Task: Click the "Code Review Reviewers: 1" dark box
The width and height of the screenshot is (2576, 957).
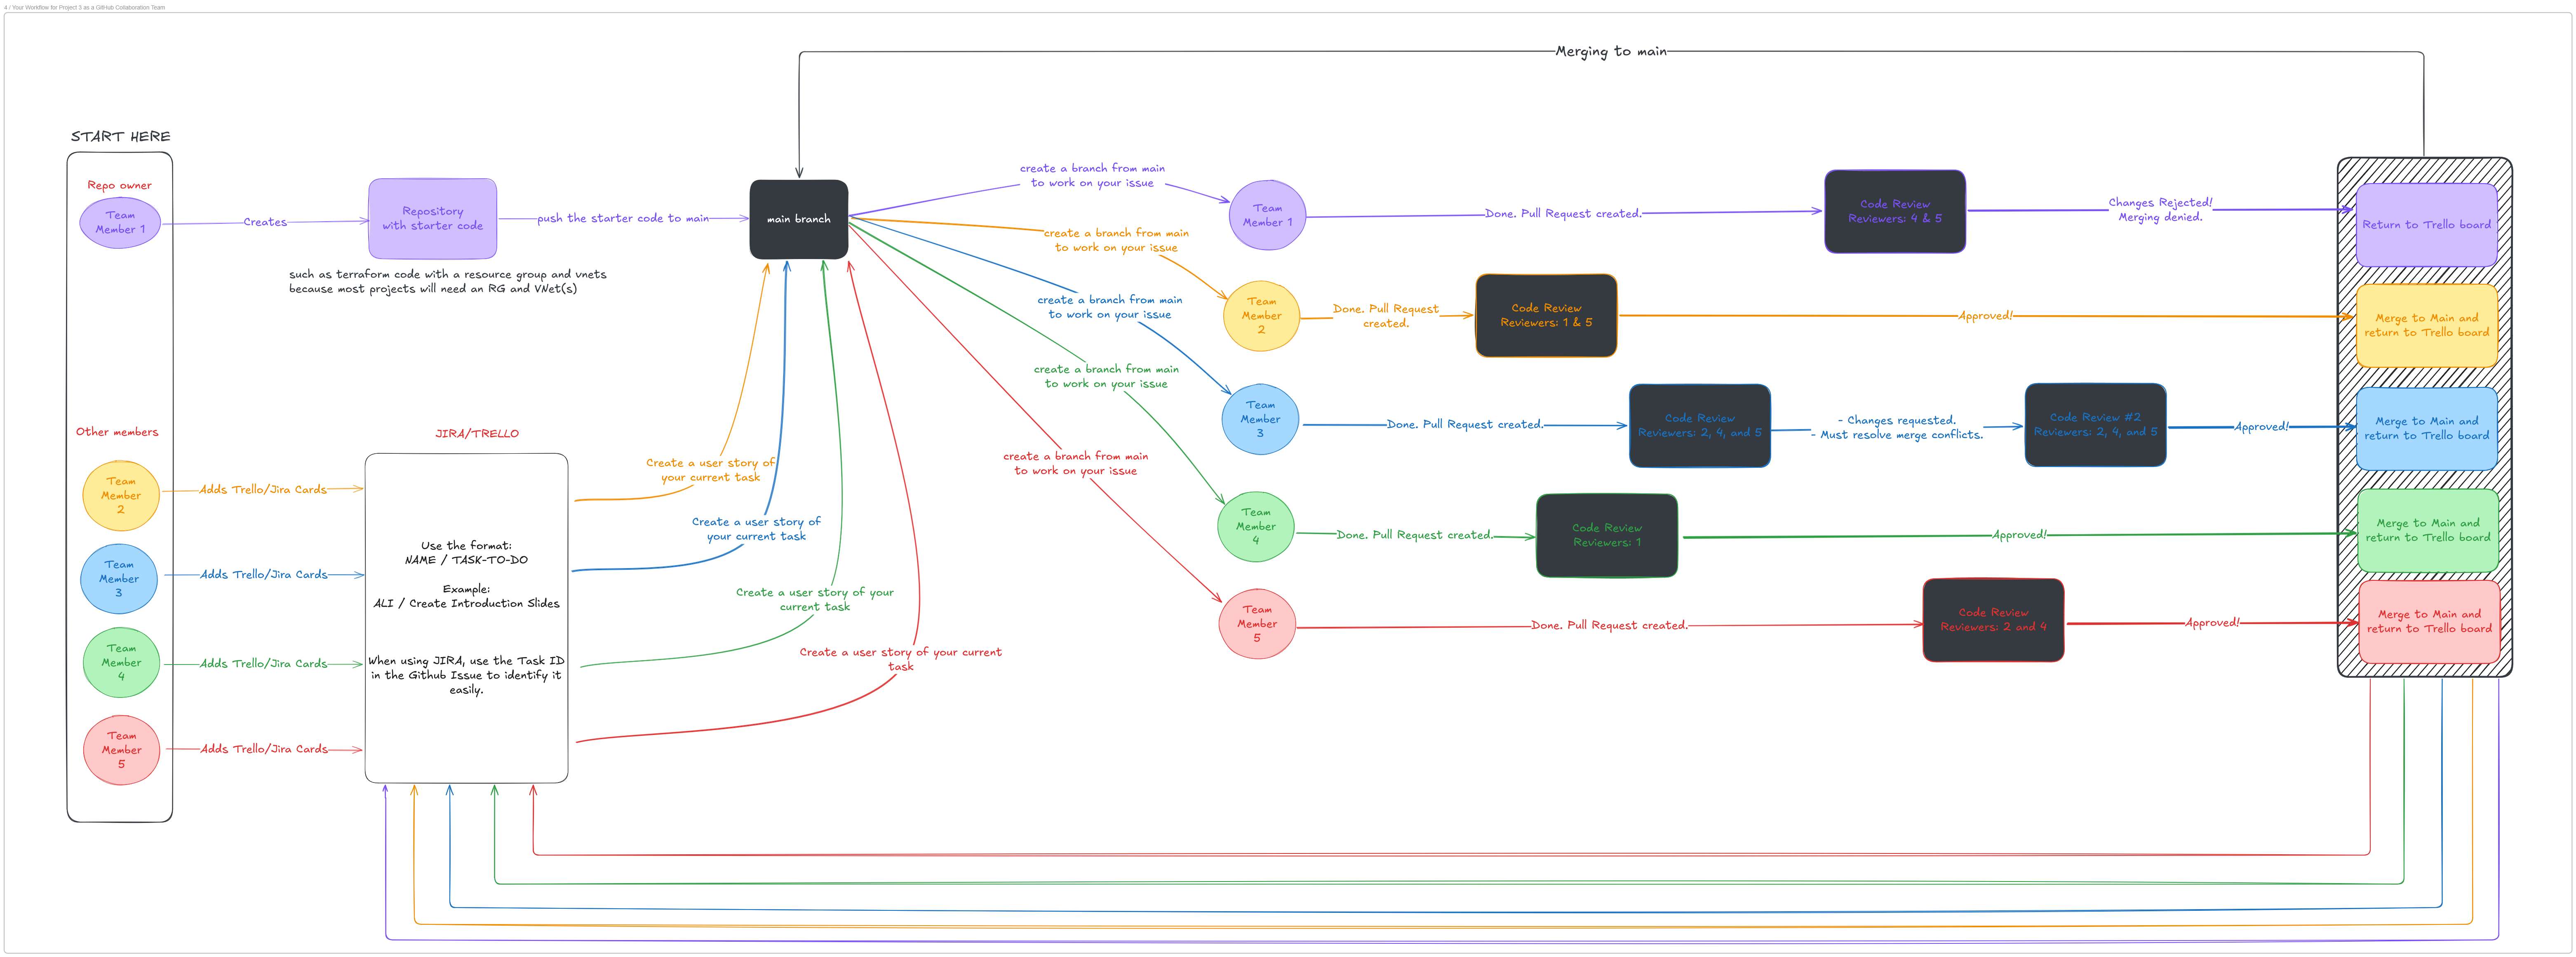Action: point(1607,536)
